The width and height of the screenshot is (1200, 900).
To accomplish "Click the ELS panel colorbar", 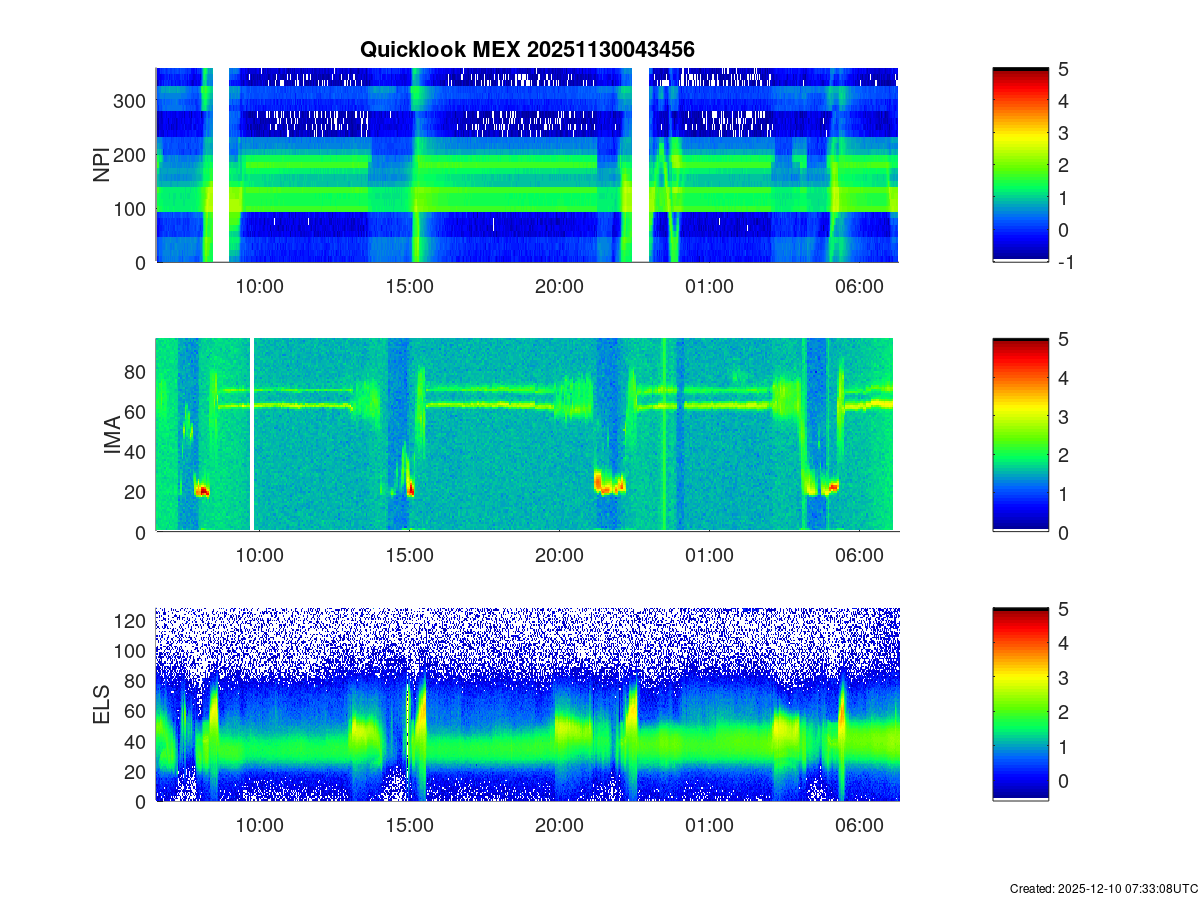I will [1020, 704].
